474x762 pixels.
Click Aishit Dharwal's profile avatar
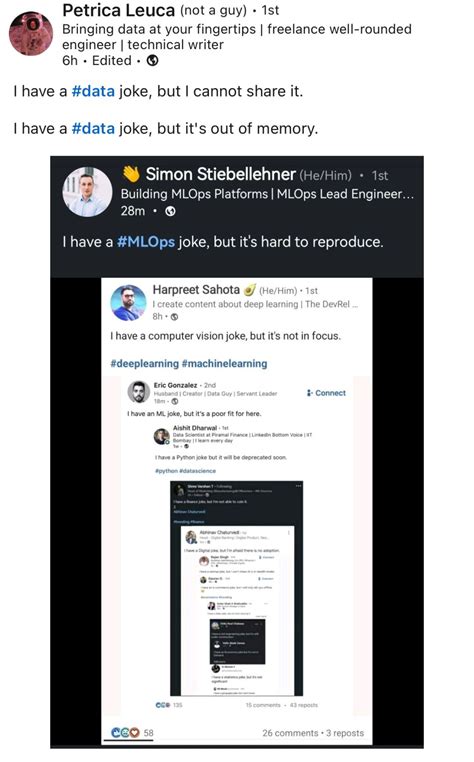point(162,436)
